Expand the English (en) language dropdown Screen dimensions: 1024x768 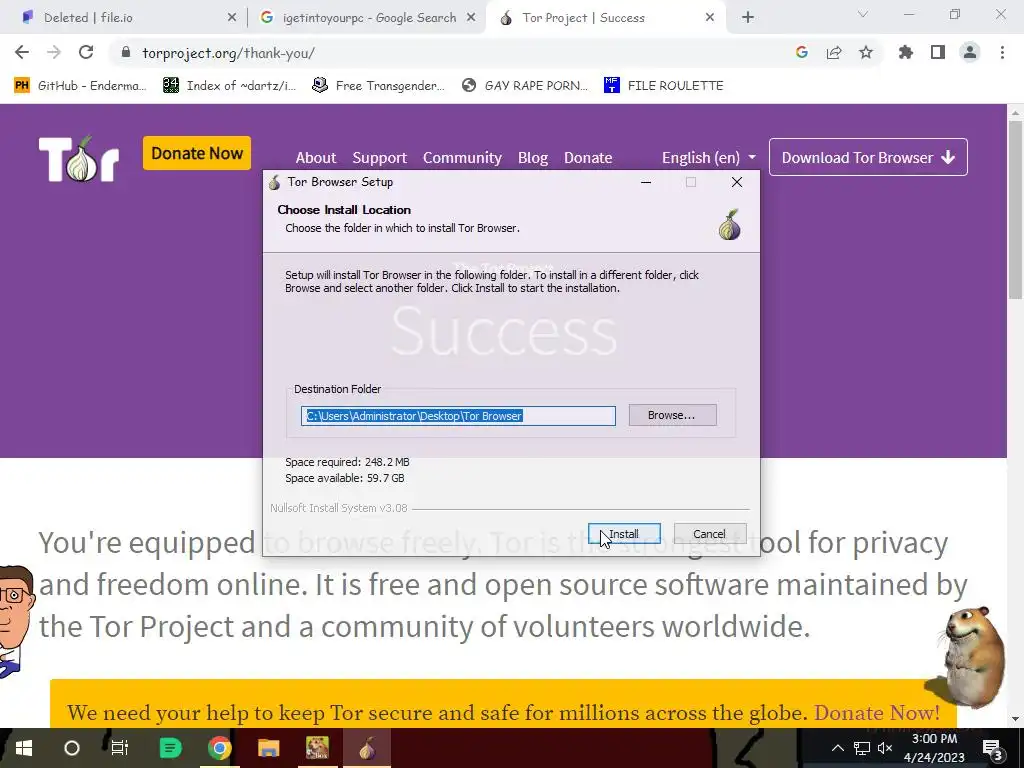point(709,158)
